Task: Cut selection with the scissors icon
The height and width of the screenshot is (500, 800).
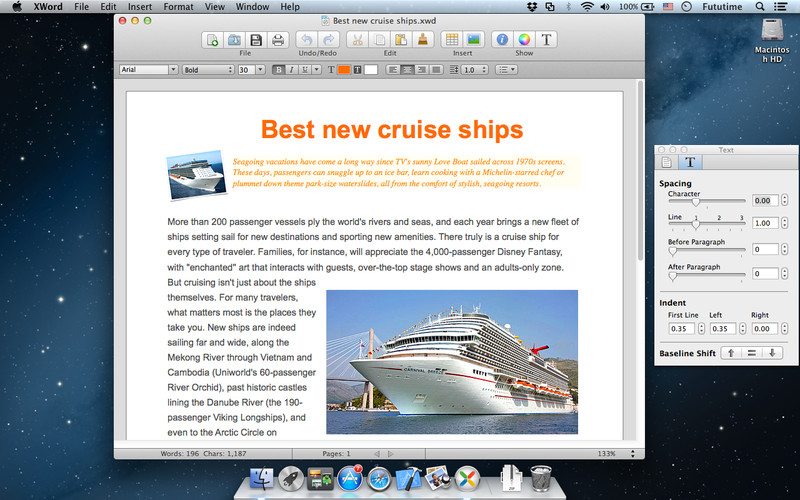Action: (x=357, y=40)
